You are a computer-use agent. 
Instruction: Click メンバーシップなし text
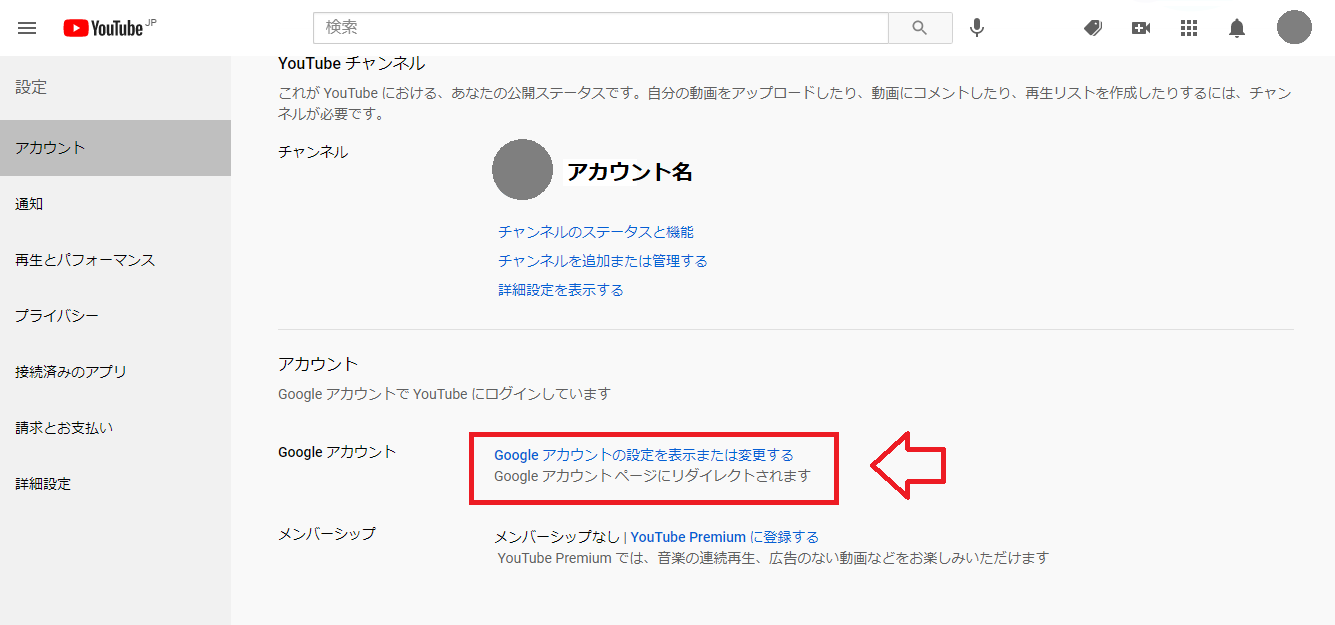tap(556, 537)
